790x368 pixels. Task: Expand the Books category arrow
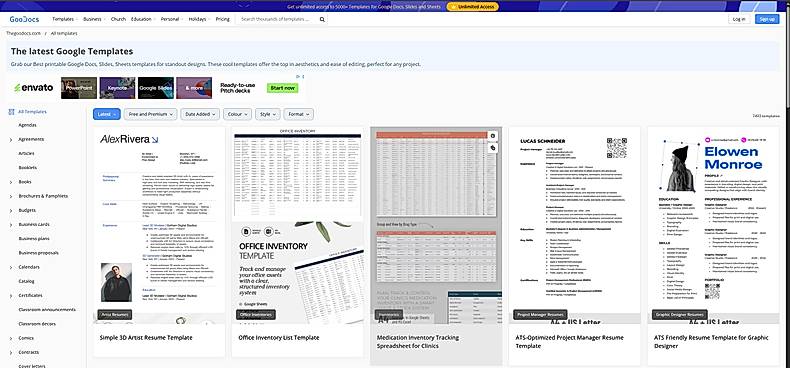[11, 182]
